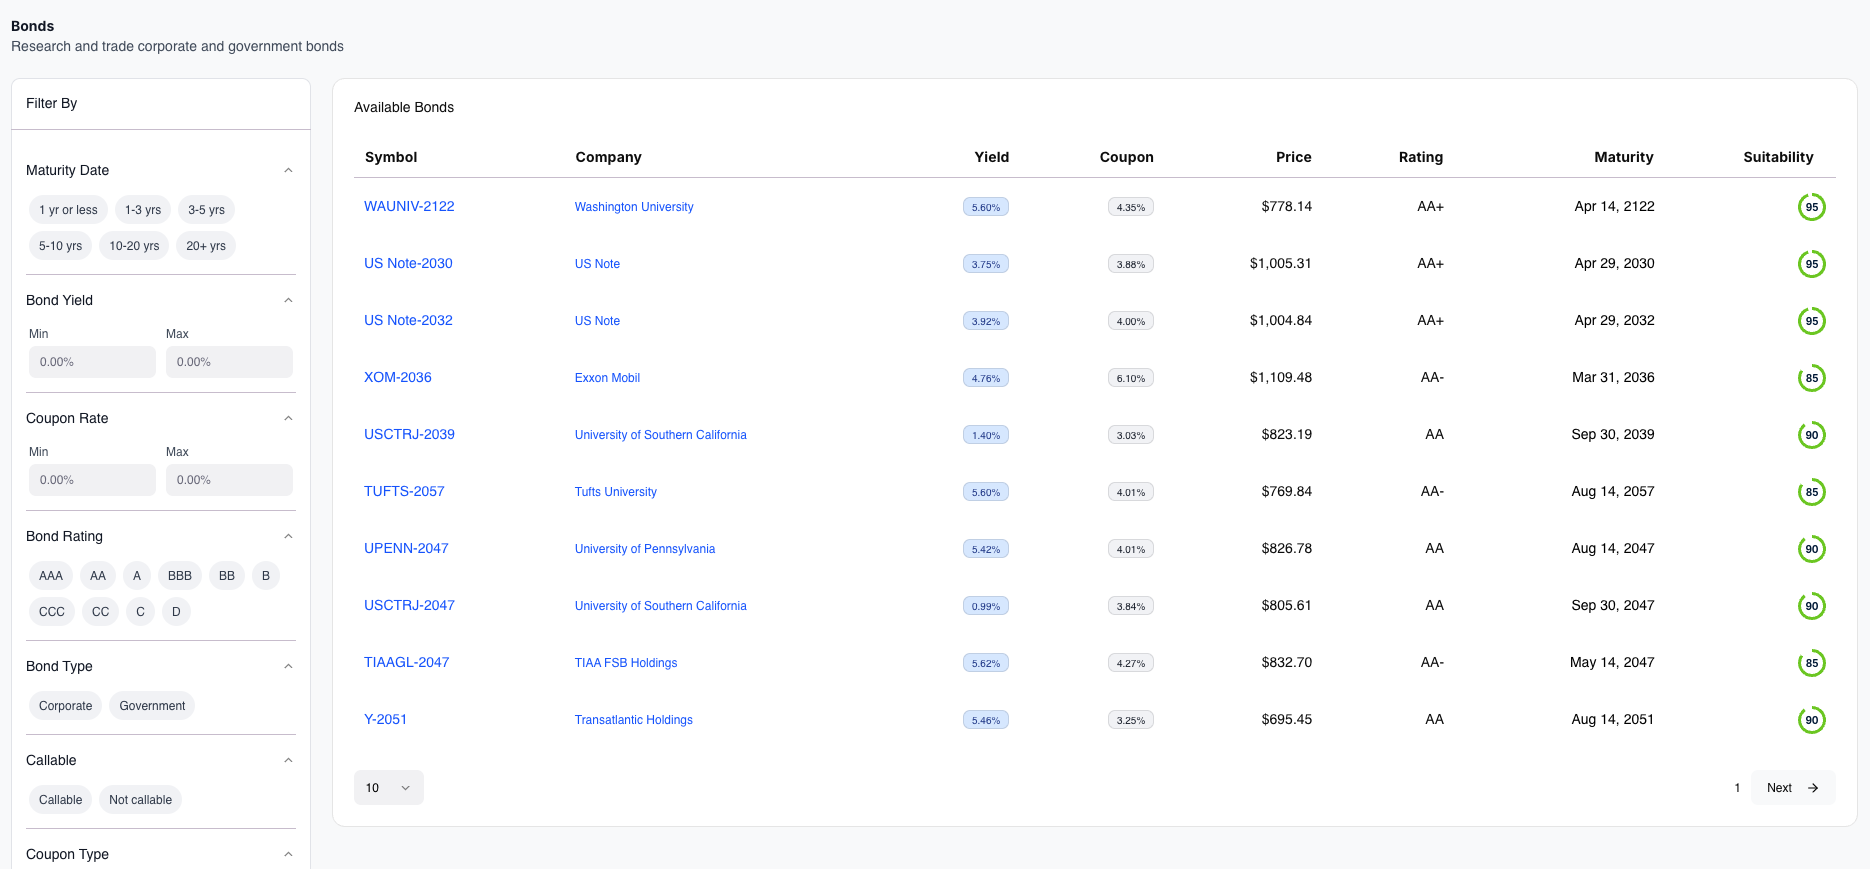Sort table by Rating column header
The width and height of the screenshot is (1870, 869).
[x=1420, y=157]
